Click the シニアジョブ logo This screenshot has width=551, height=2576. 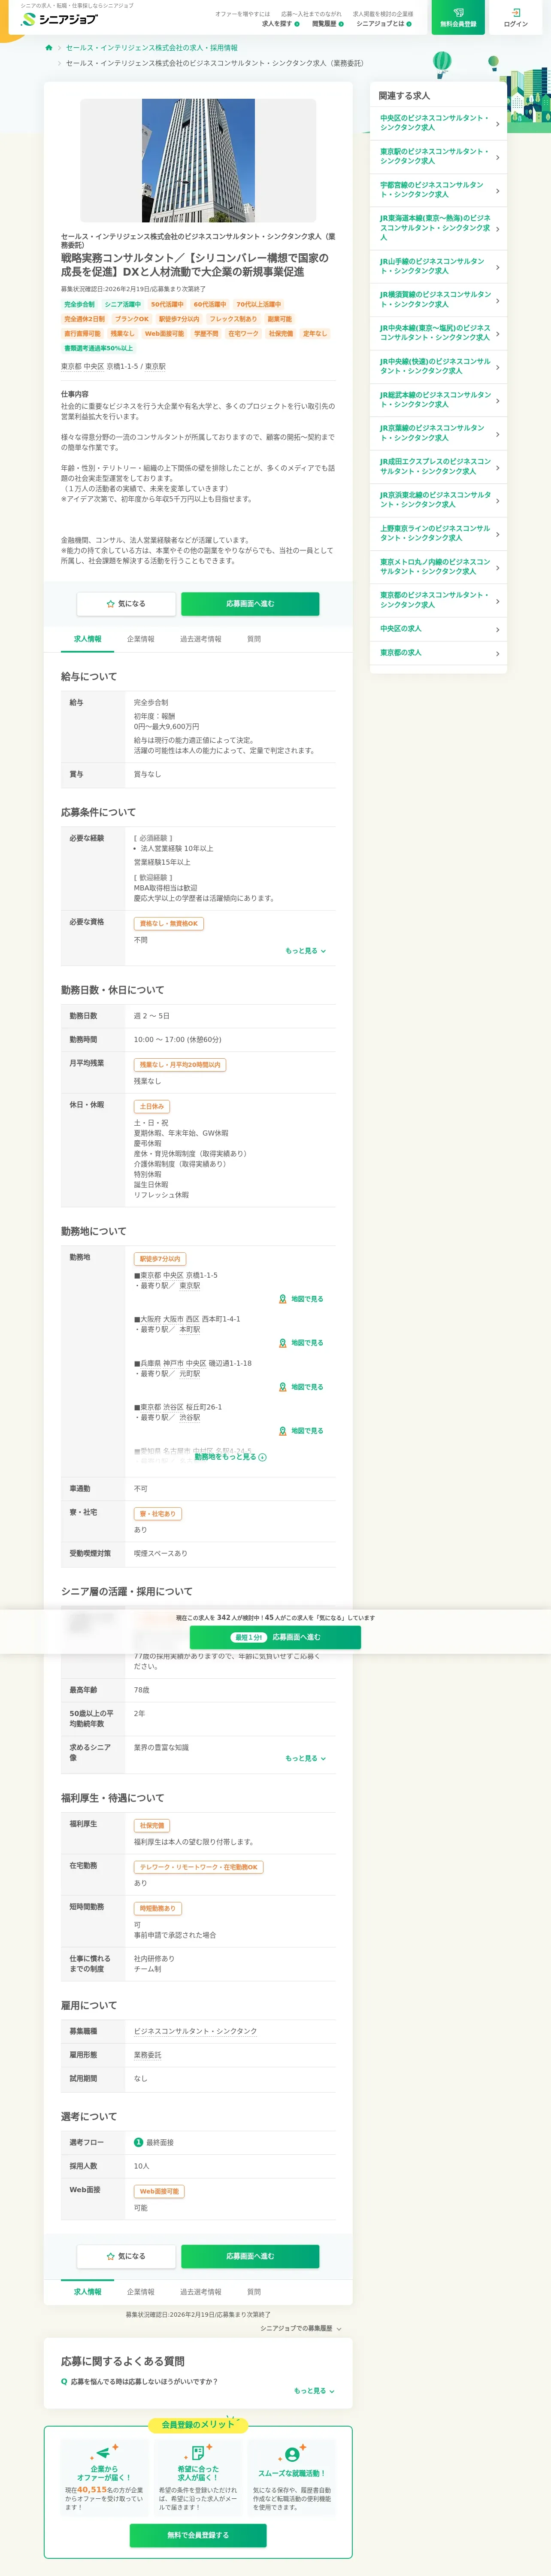[x=59, y=19]
